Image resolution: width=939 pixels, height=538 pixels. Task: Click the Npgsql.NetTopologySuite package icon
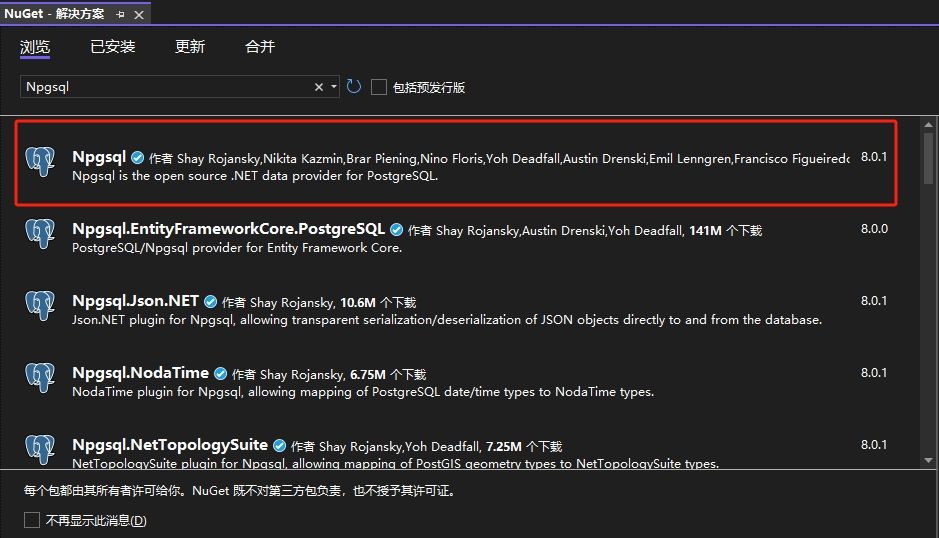tap(40, 449)
